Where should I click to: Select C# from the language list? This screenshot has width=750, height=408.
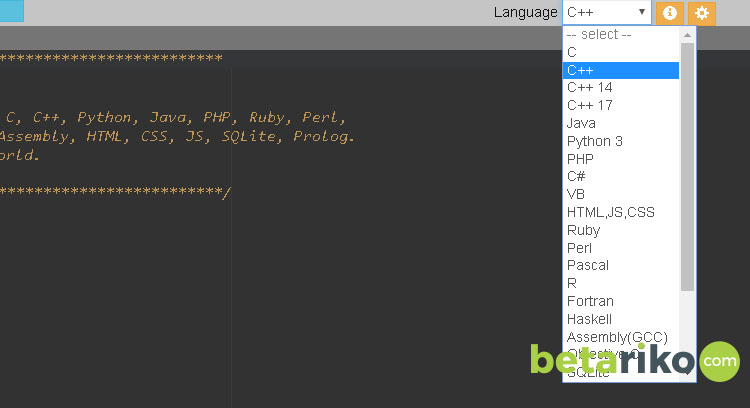pos(621,176)
